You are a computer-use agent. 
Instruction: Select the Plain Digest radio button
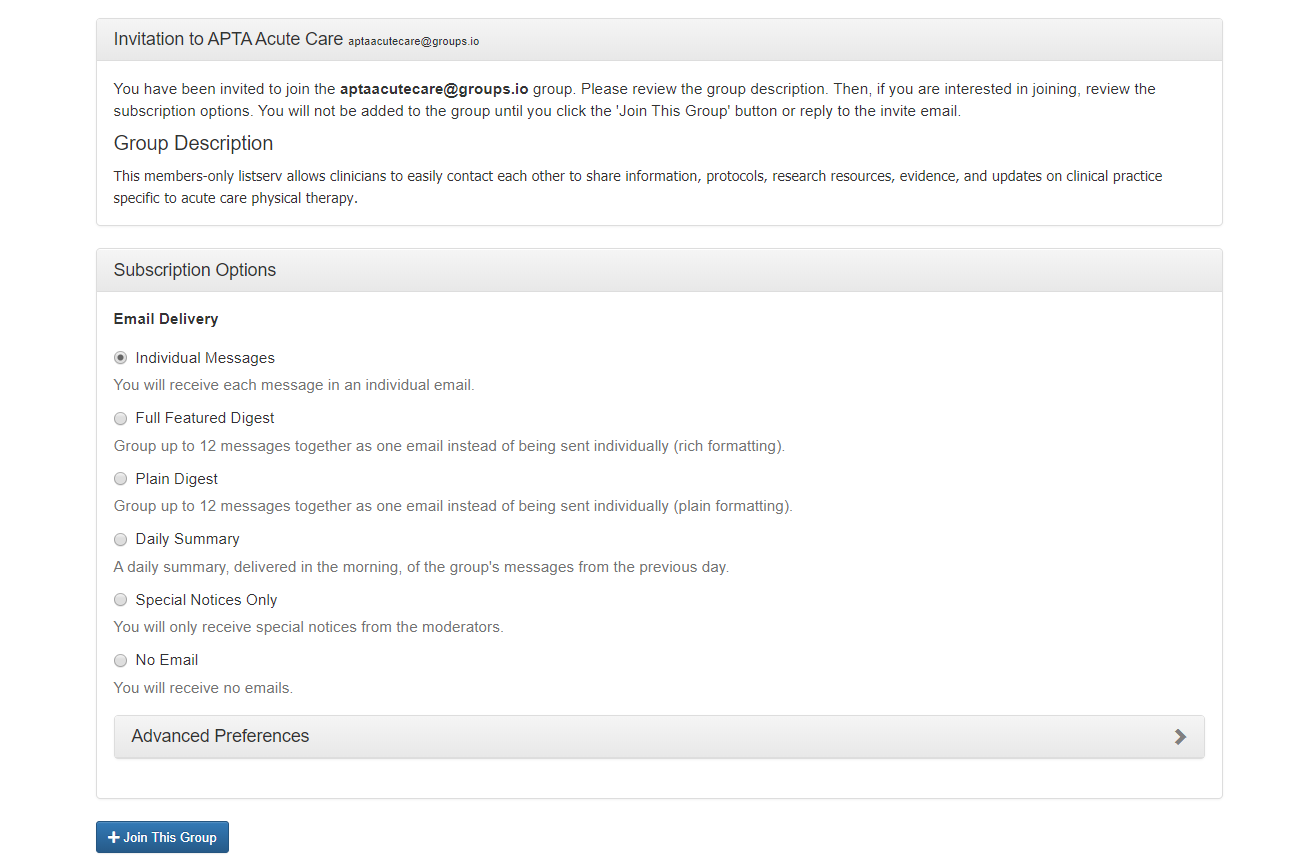point(120,479)
